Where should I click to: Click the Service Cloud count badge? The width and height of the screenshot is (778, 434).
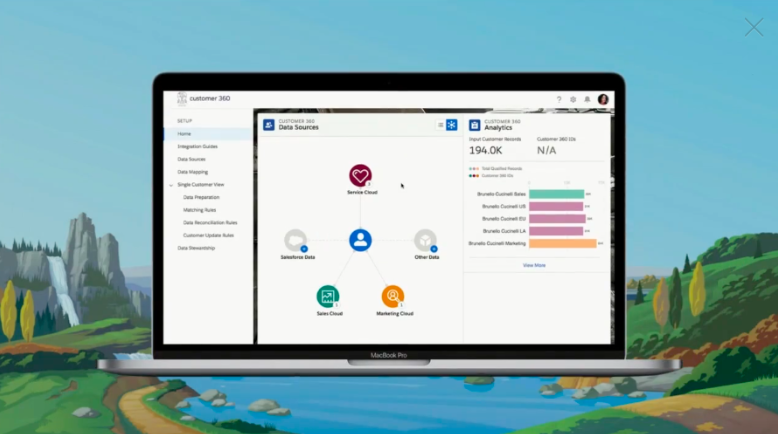point(369,184)
